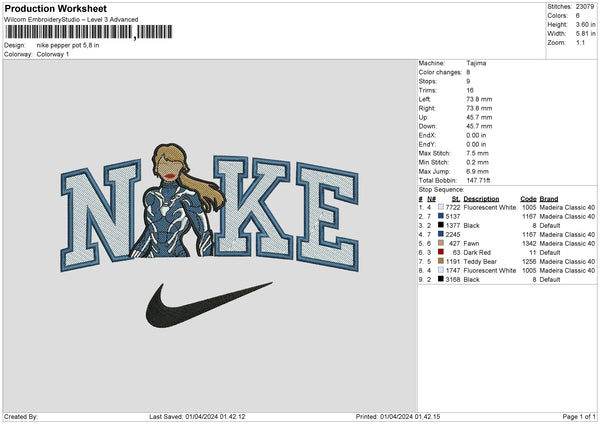Viewport: 600px width, 424px height.
Task: Click the 'Right:' measurement label
Action: 426,108
